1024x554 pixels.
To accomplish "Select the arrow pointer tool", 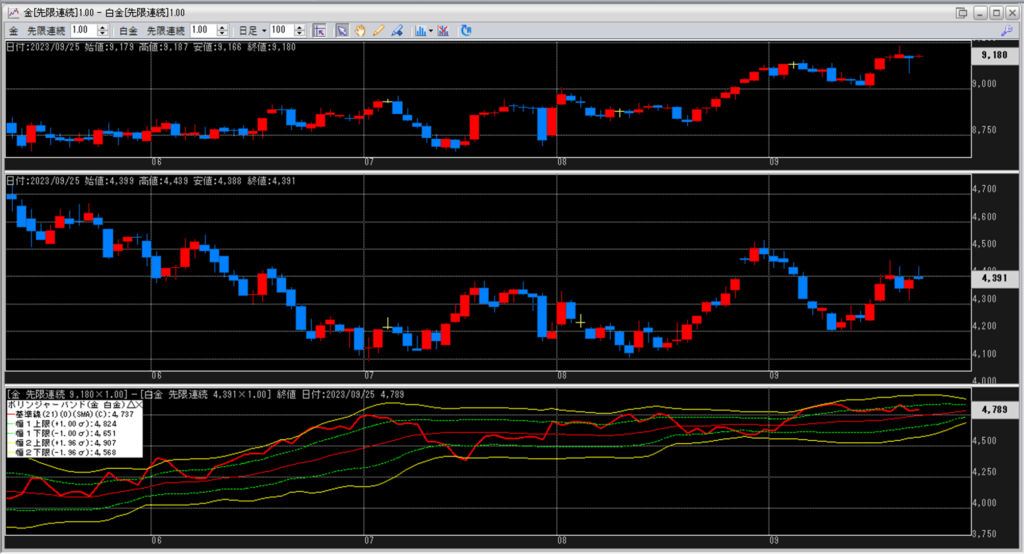I will (342, 31).
